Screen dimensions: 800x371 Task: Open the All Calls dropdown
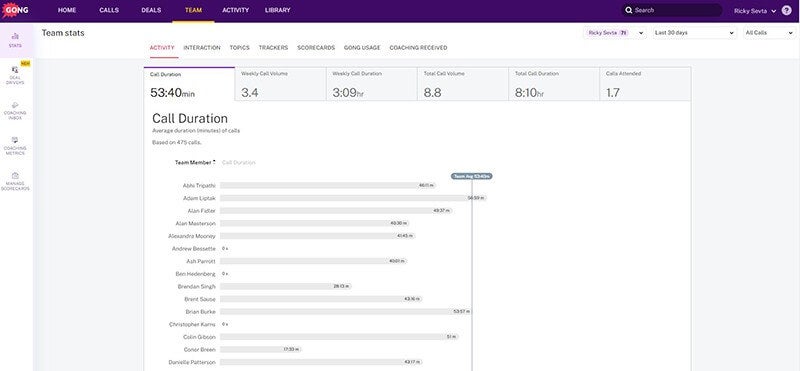pyautogui.click(x=769, y=33)
